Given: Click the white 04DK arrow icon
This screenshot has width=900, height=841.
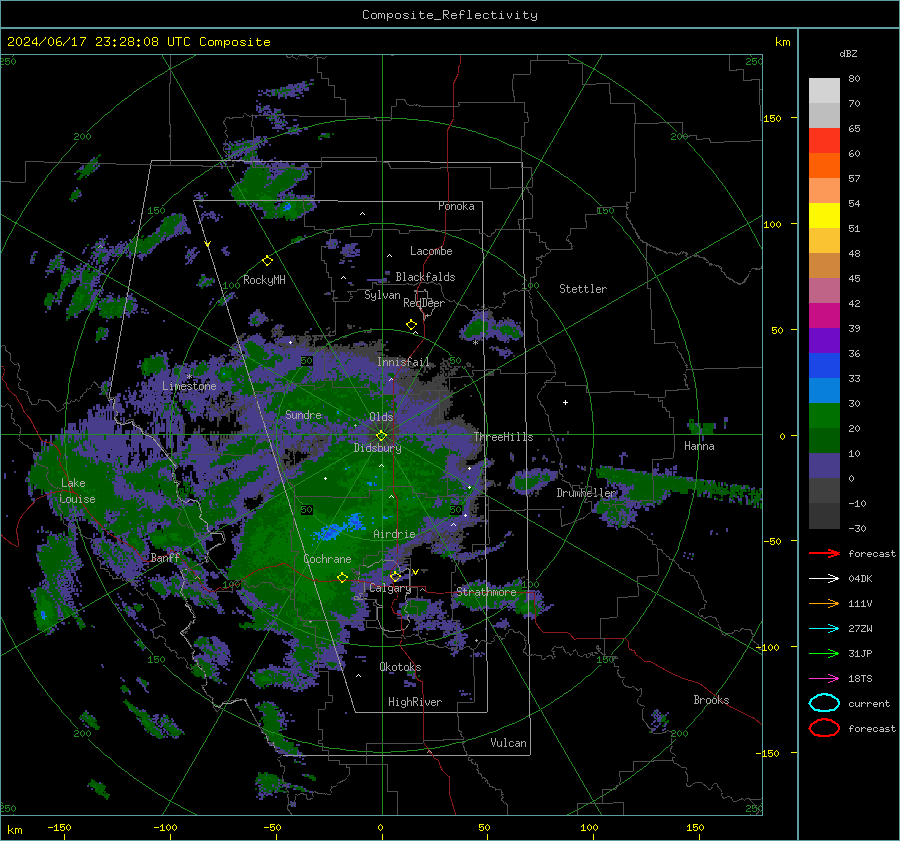Looking at the screenshot, I should (x=824, y=578).
